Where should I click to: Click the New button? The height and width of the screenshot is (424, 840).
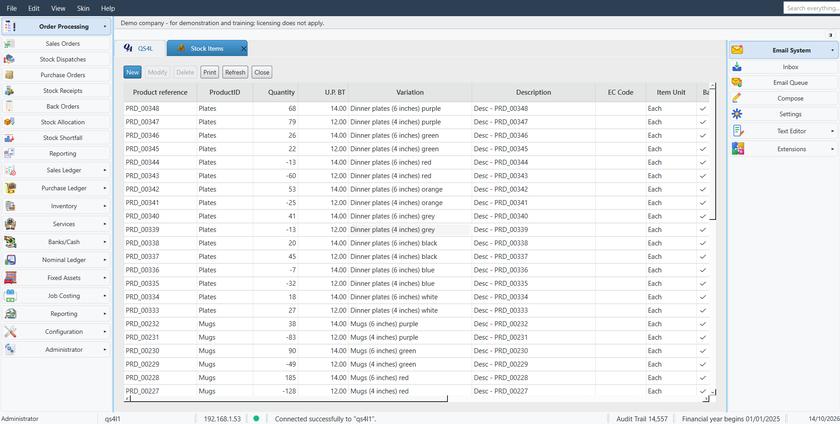click(132, 72)
